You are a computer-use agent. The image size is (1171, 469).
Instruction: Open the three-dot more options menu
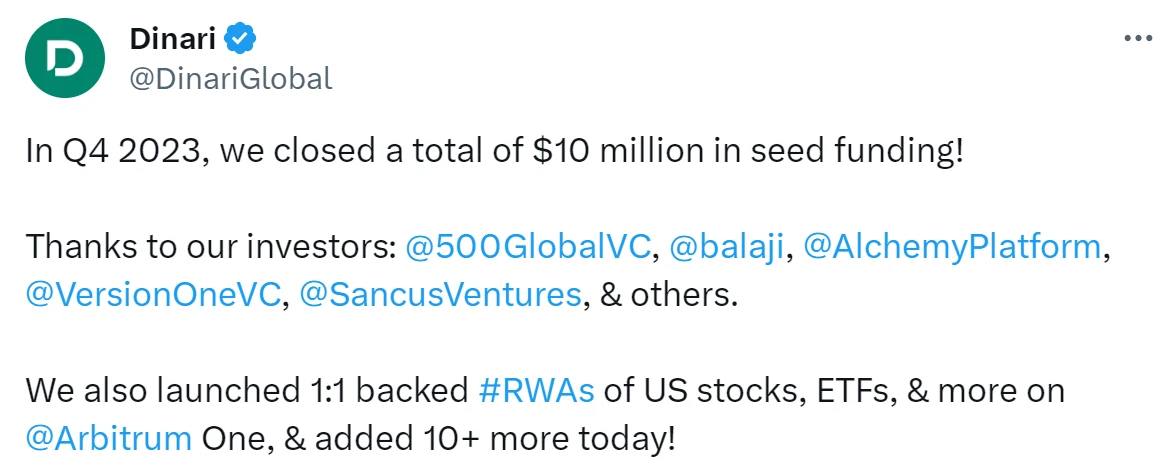tap(1139, 39)
